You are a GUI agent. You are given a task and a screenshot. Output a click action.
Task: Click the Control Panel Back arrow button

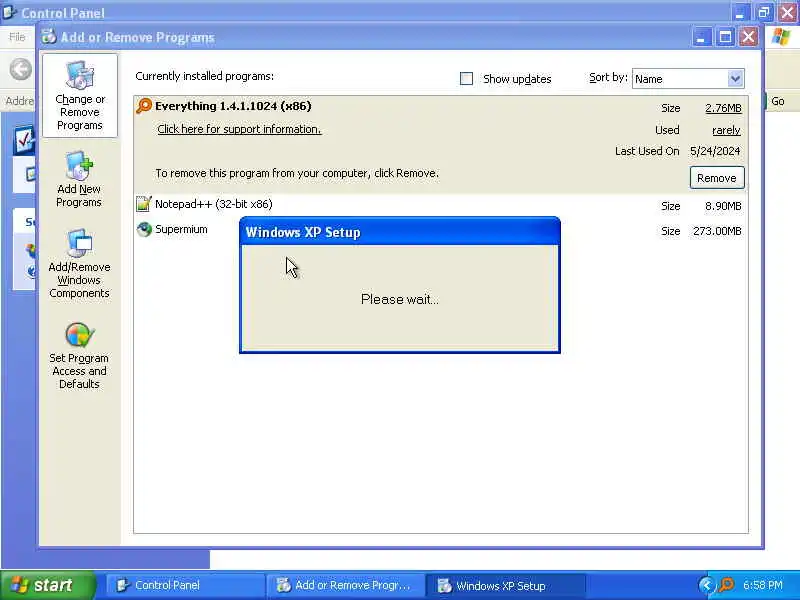21,69
